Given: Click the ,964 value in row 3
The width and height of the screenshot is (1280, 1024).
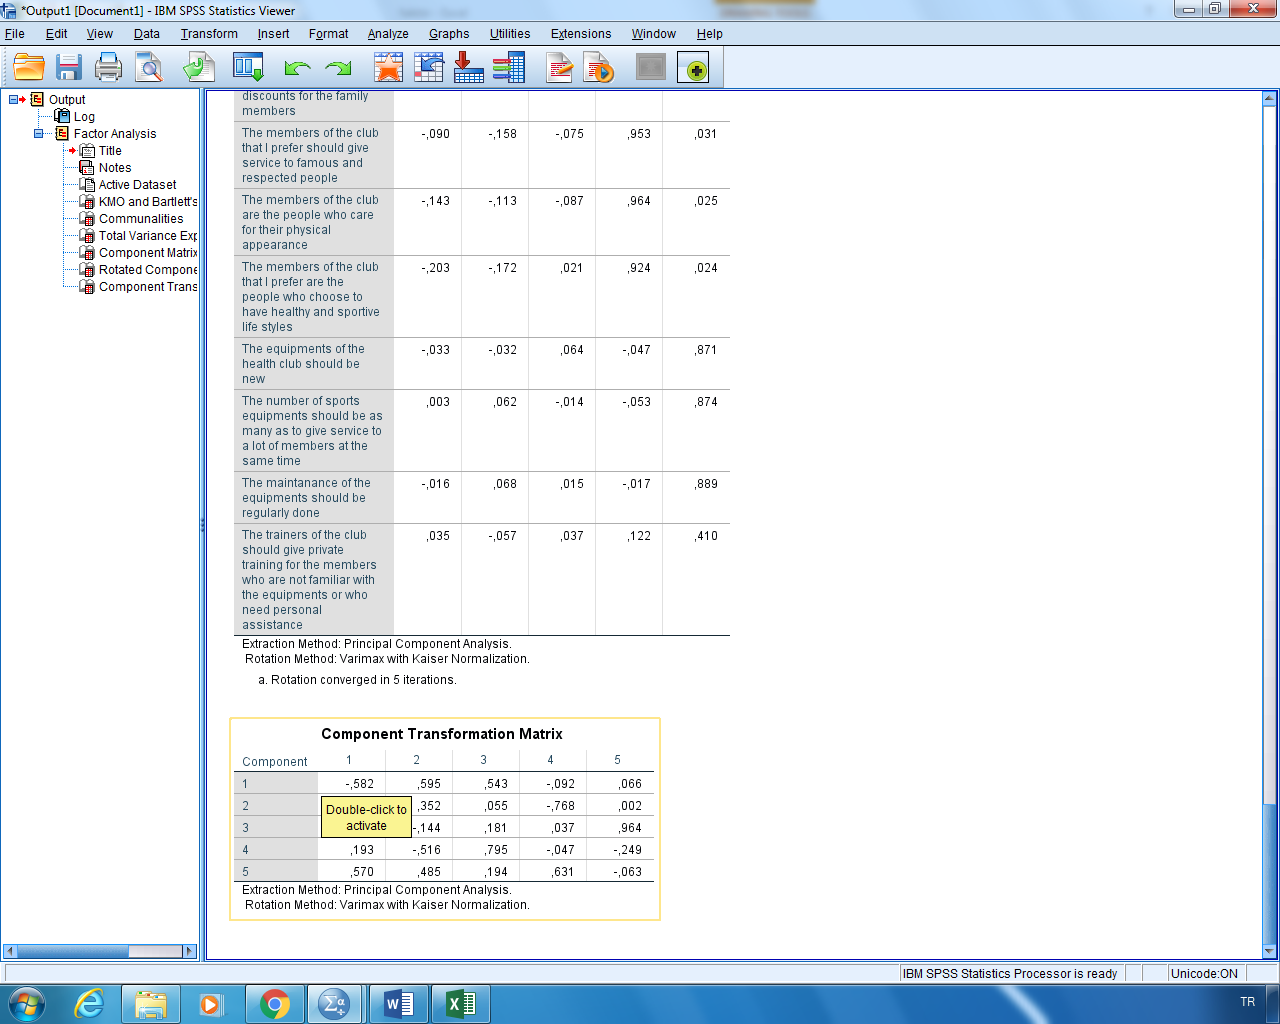Looking at the screenshot, I should pos(630,828).
